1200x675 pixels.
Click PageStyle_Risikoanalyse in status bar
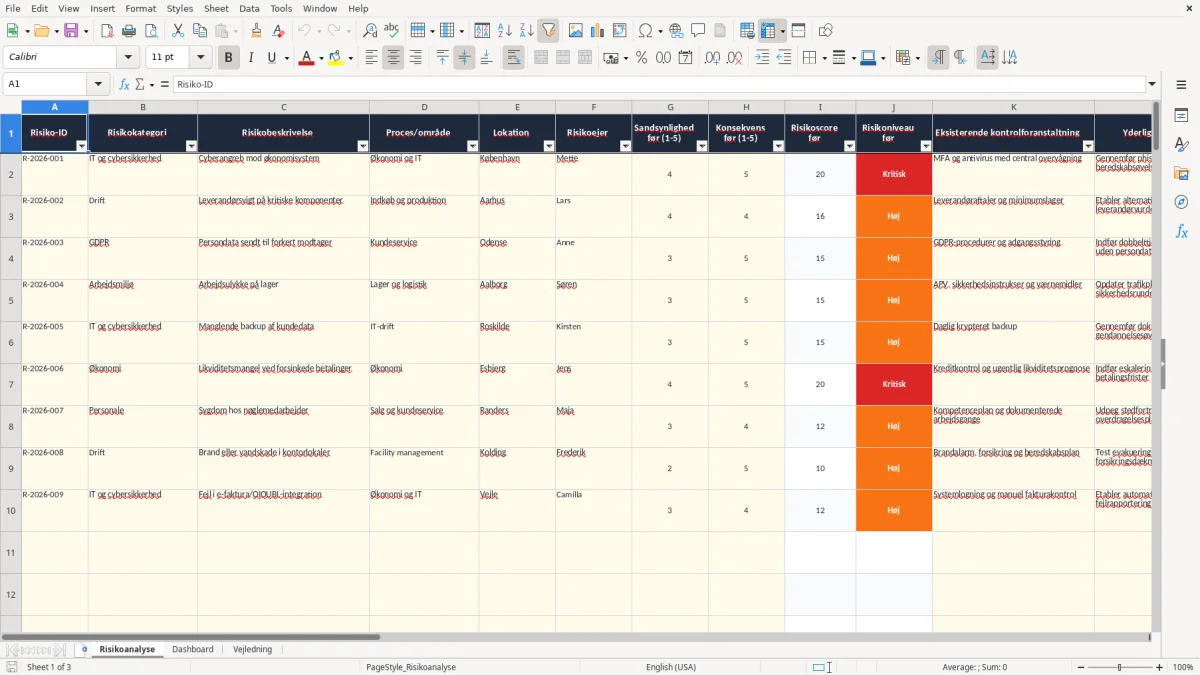[411, 667]
